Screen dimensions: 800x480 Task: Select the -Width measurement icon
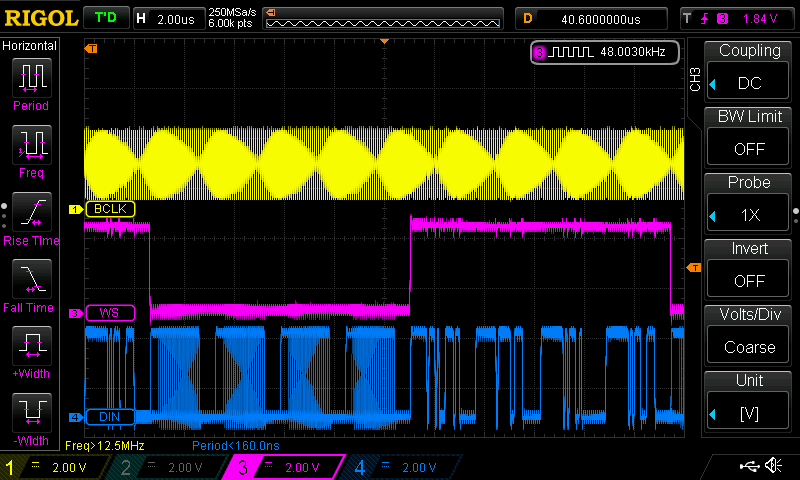point(32,412)
